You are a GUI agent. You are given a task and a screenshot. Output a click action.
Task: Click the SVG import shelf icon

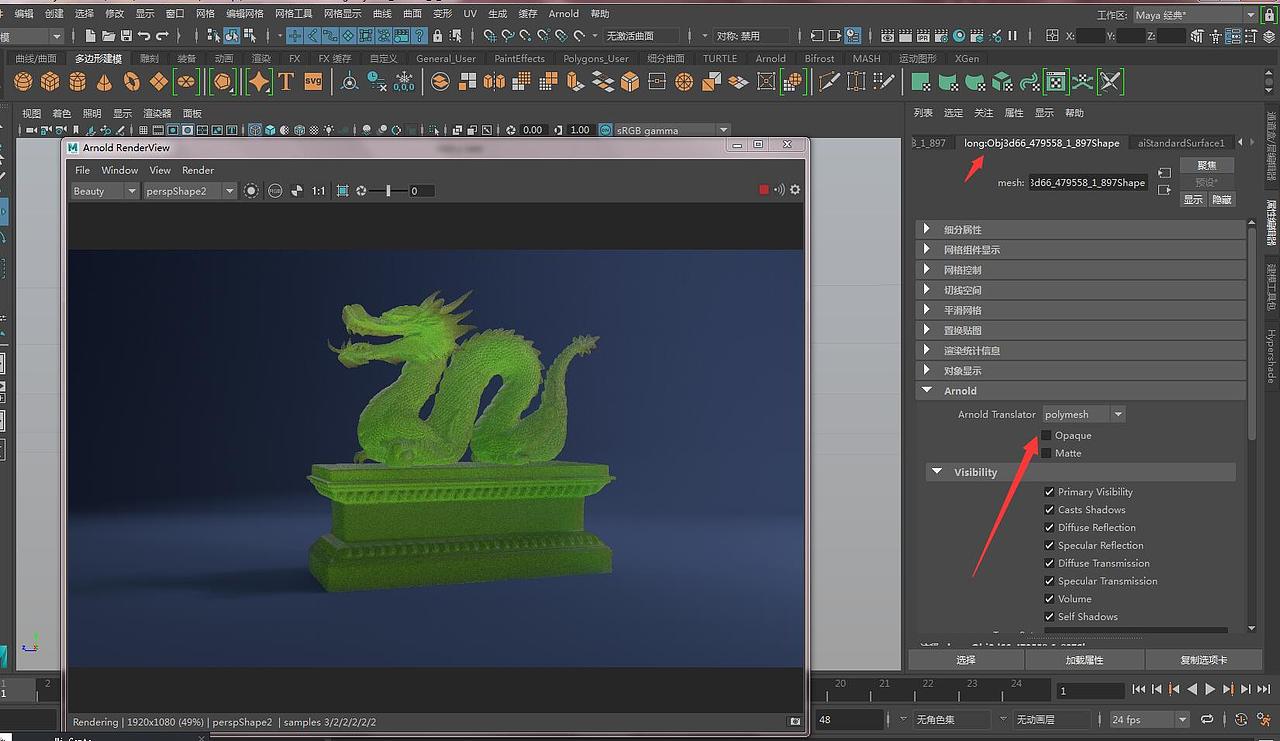(313, 81)
